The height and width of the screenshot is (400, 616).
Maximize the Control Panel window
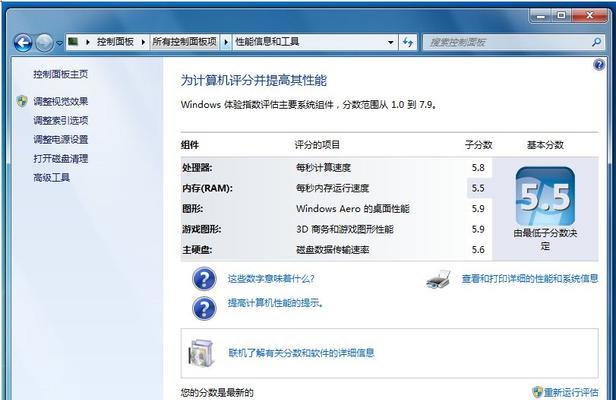561,16
